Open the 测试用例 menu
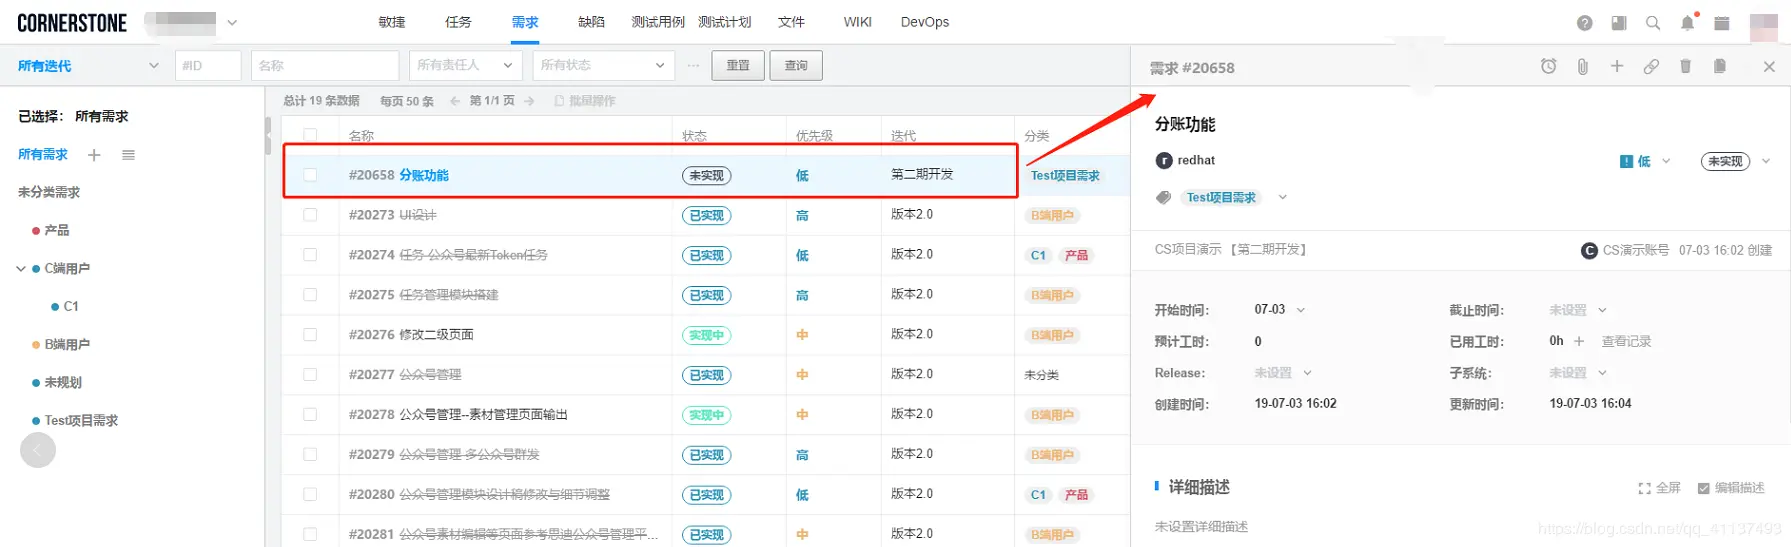The height and width of the screenshot is (547, 1791). (658, 22)
